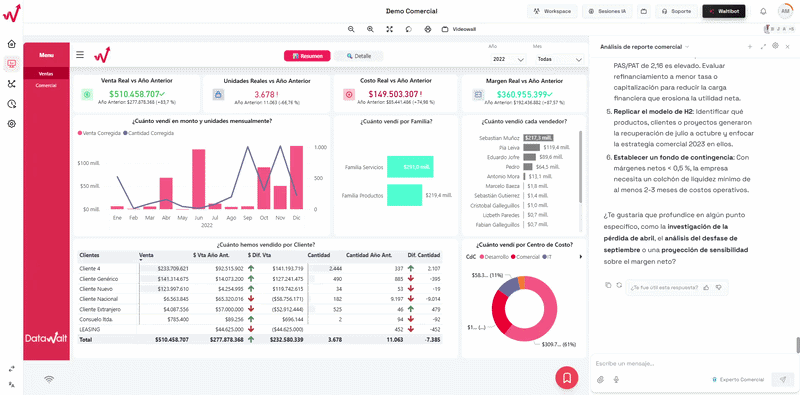Image resolution: width=800 pixels, height=395 pixels.
Task: Open Sesiones IA
Action: (x=607, y=11)
